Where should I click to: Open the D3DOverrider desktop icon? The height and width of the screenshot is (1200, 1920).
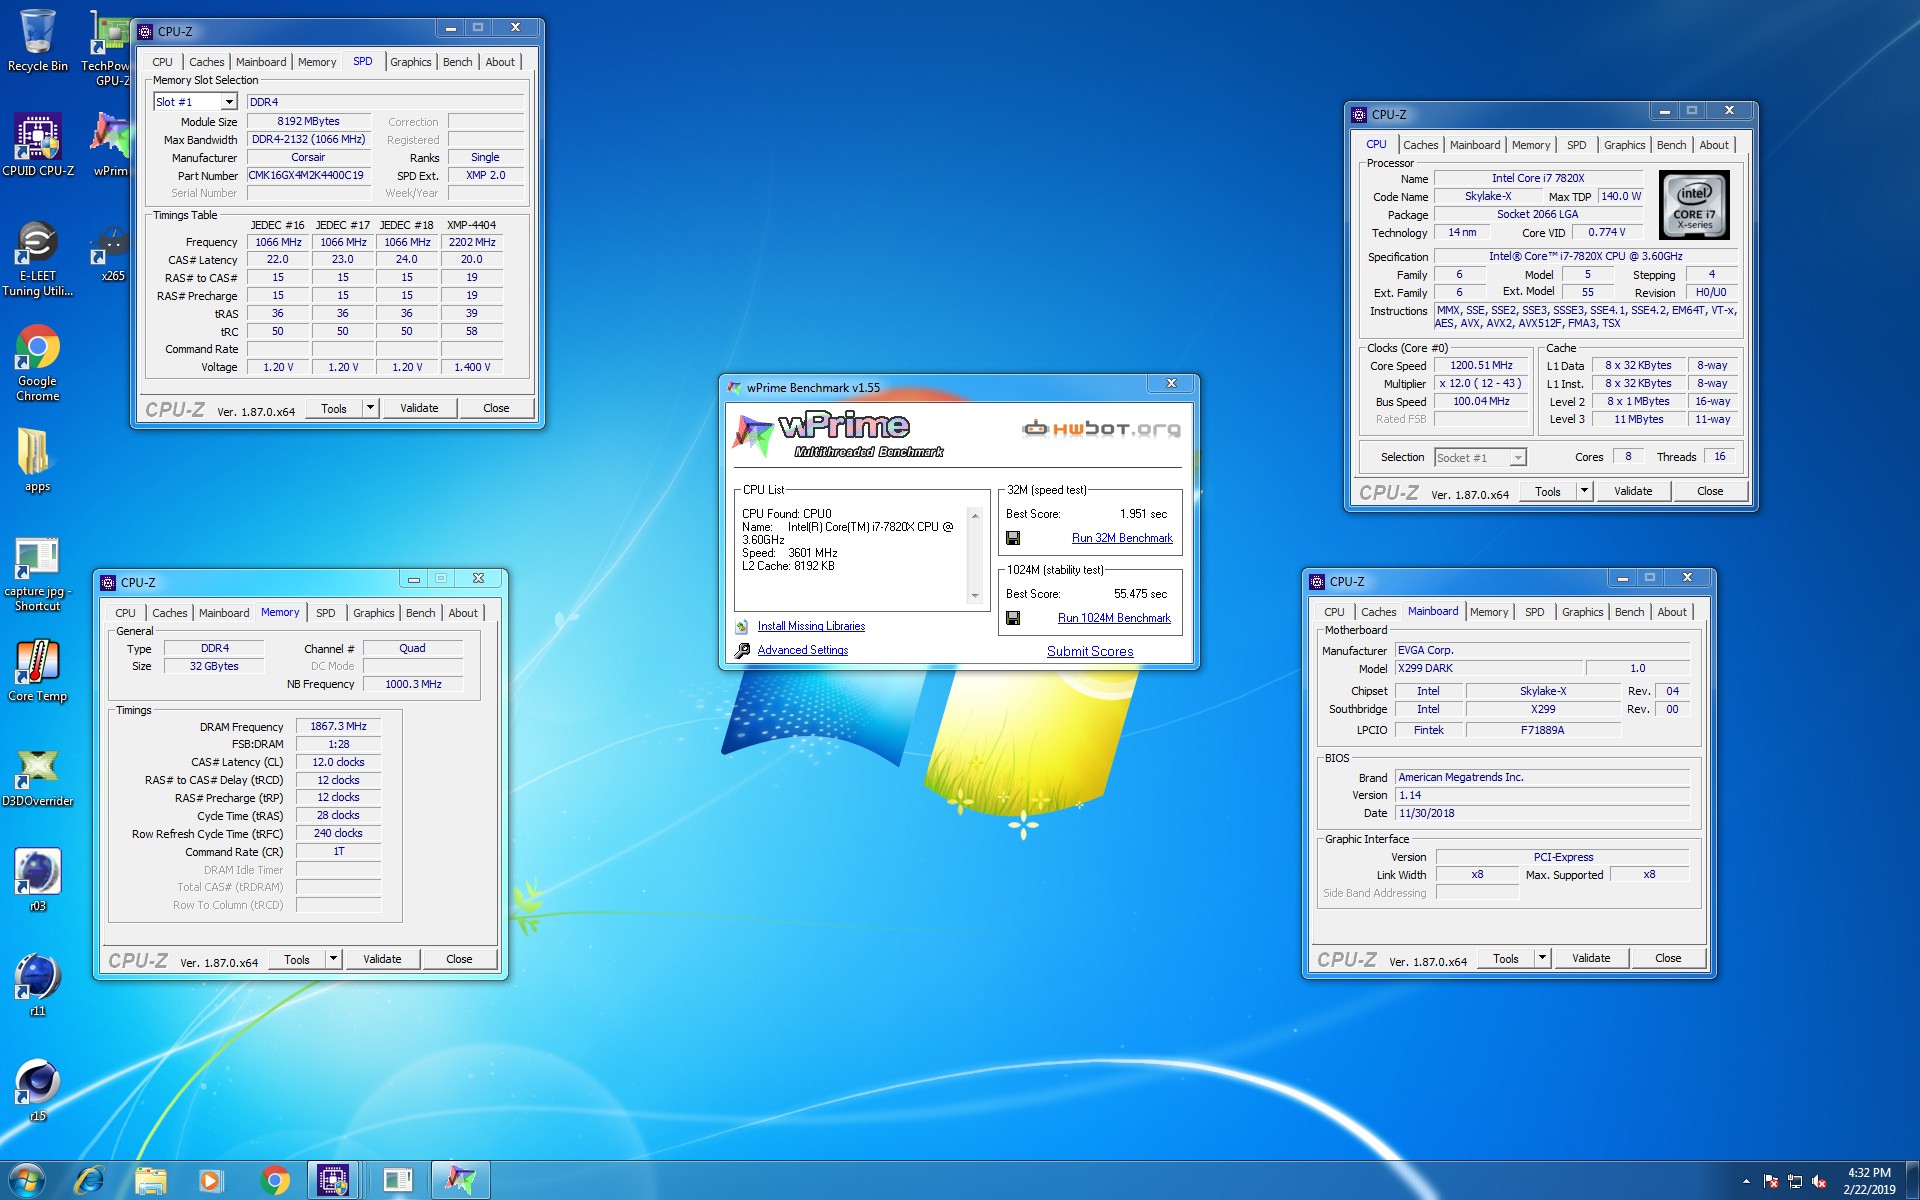37,776
